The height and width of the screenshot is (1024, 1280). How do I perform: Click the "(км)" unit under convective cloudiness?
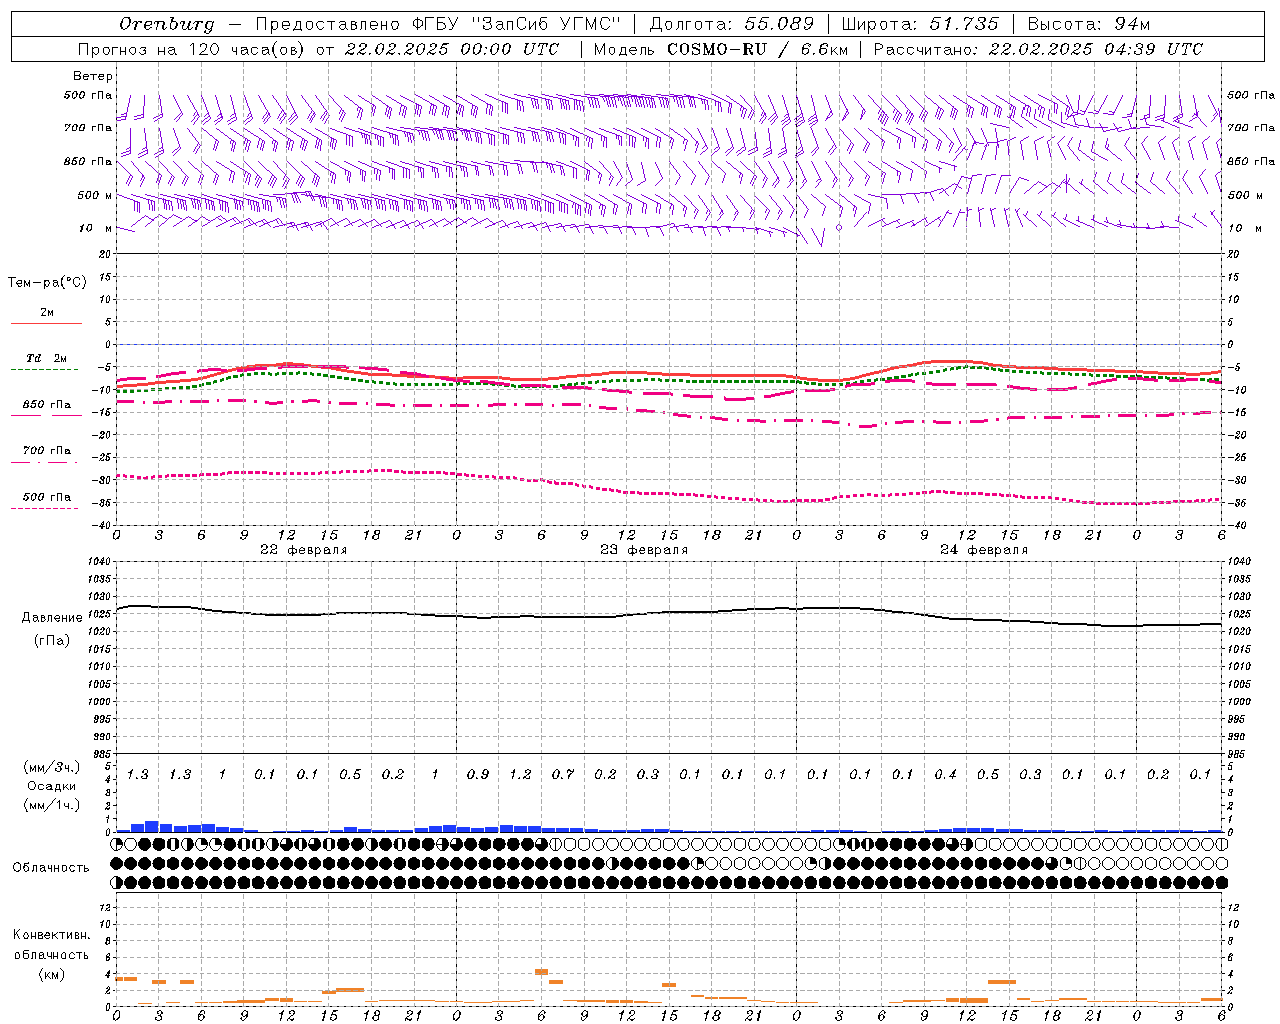[x=52, y=974]
